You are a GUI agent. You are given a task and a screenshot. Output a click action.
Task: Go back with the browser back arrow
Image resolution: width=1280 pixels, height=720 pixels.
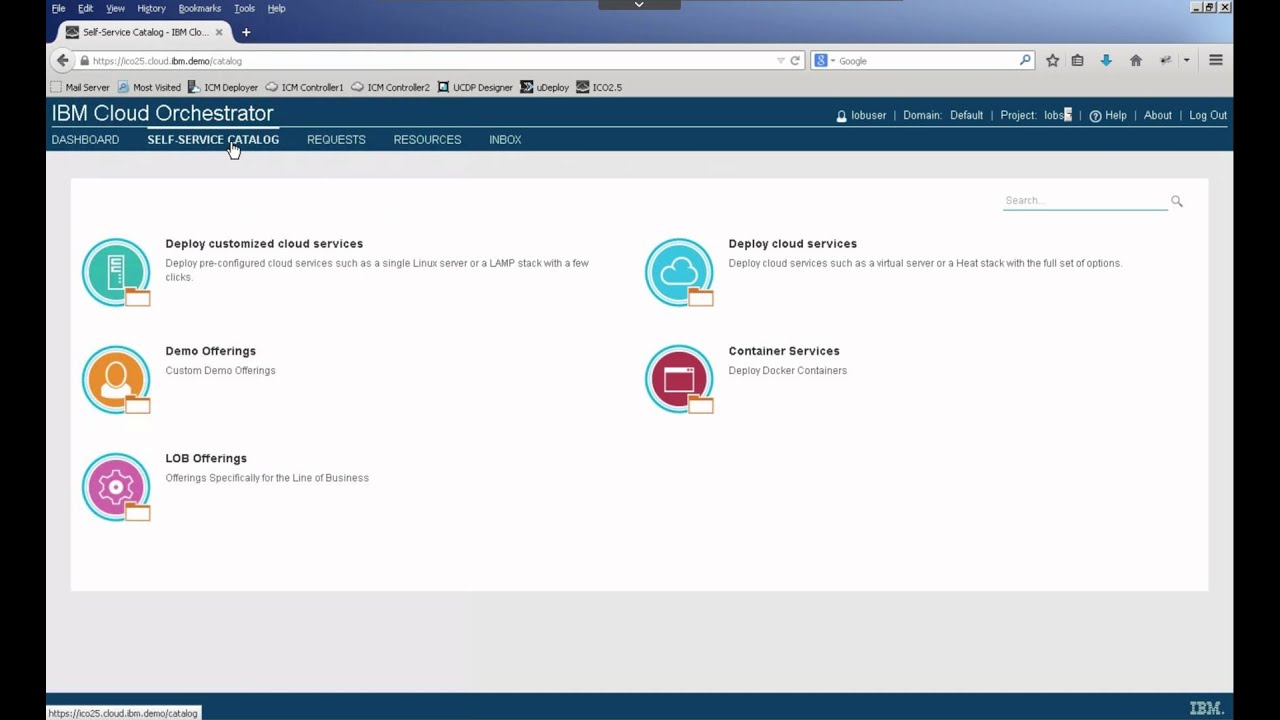tap(63, 60)
